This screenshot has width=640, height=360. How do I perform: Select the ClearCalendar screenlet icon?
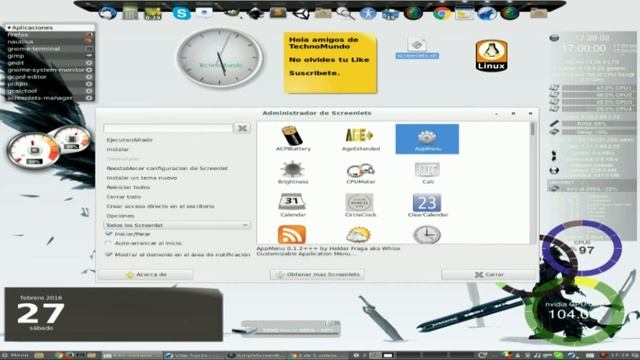427,205
